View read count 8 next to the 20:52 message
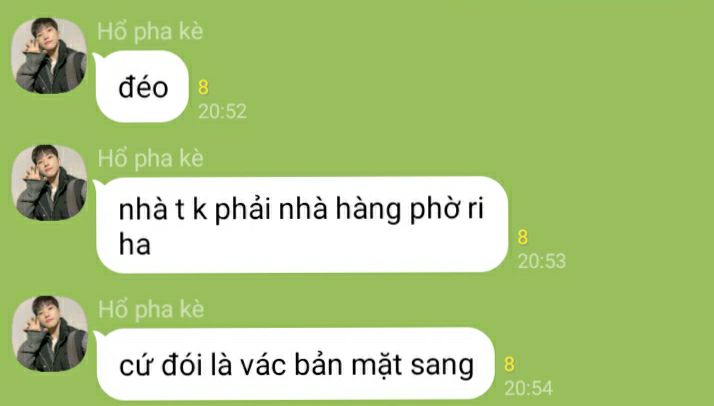The width and height of the screenshot is (714, 406). [x=203, y=87]
